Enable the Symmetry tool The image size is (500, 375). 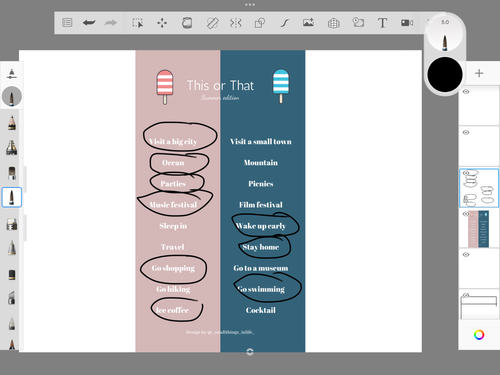236,23
